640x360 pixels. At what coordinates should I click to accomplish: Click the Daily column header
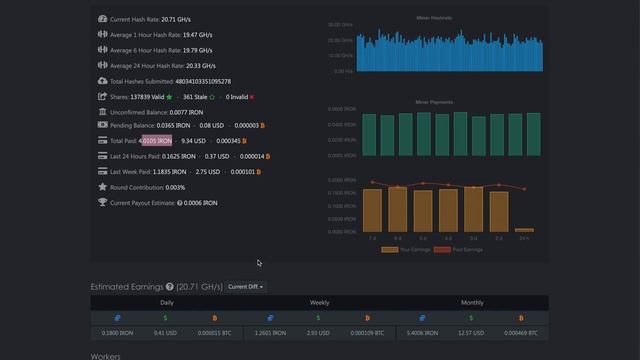(167, 302)
